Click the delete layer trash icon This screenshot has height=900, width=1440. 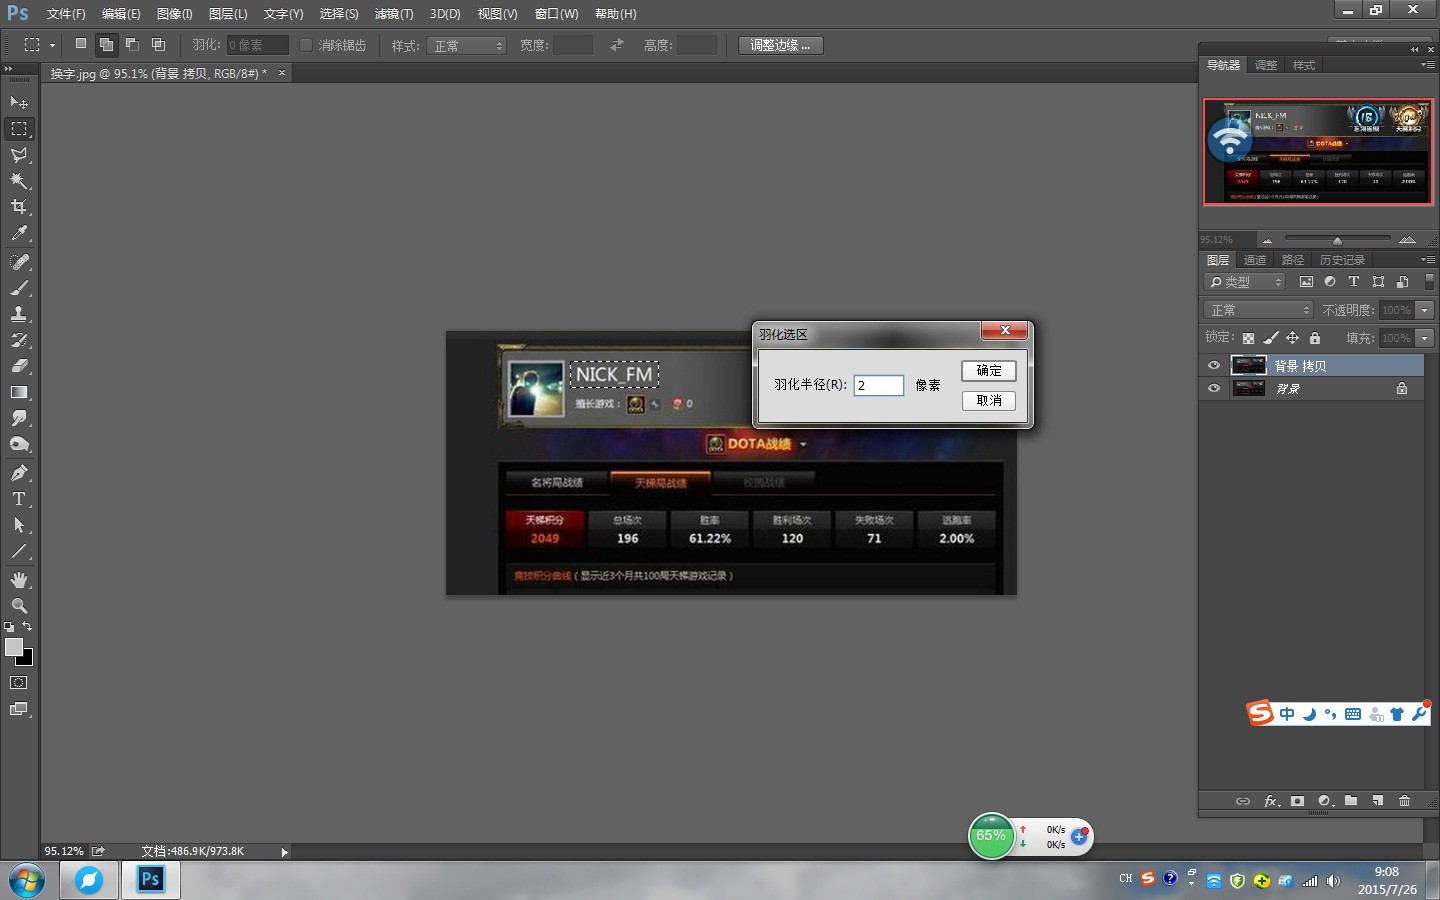(x=1404, y=801)
